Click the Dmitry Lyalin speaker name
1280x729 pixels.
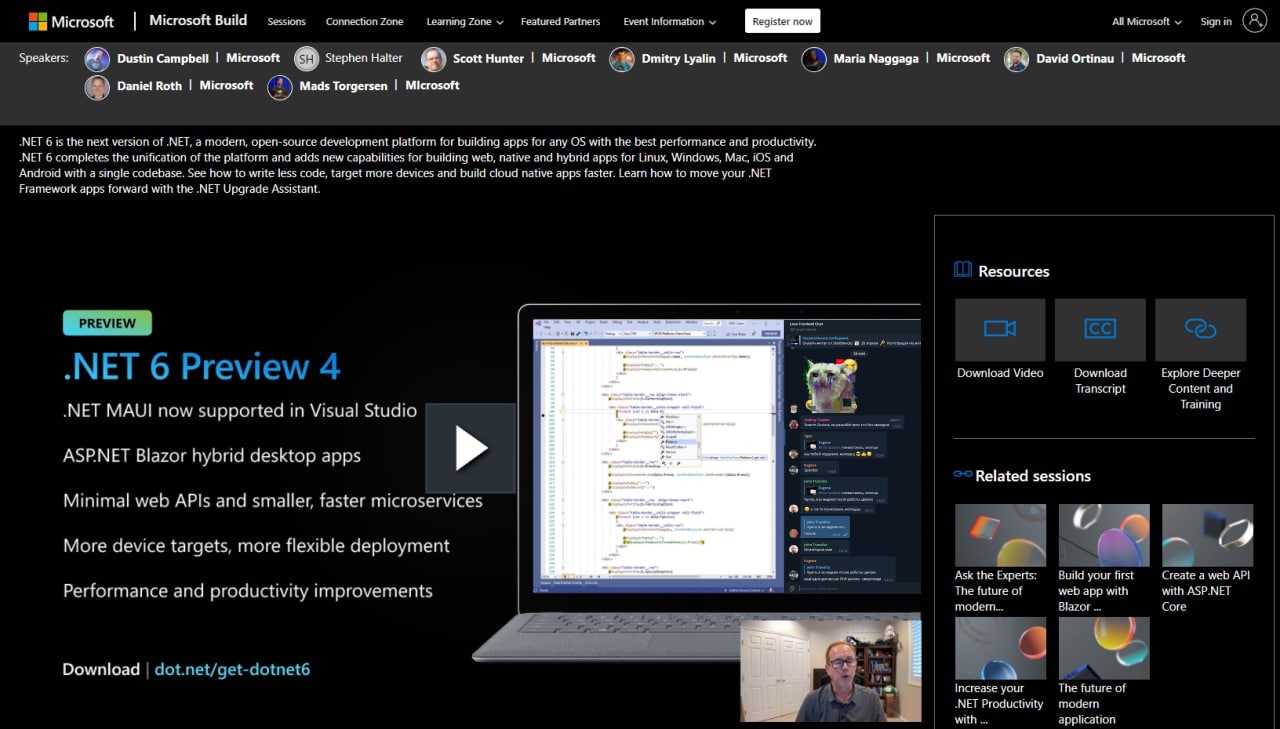[x=679, y=59]
